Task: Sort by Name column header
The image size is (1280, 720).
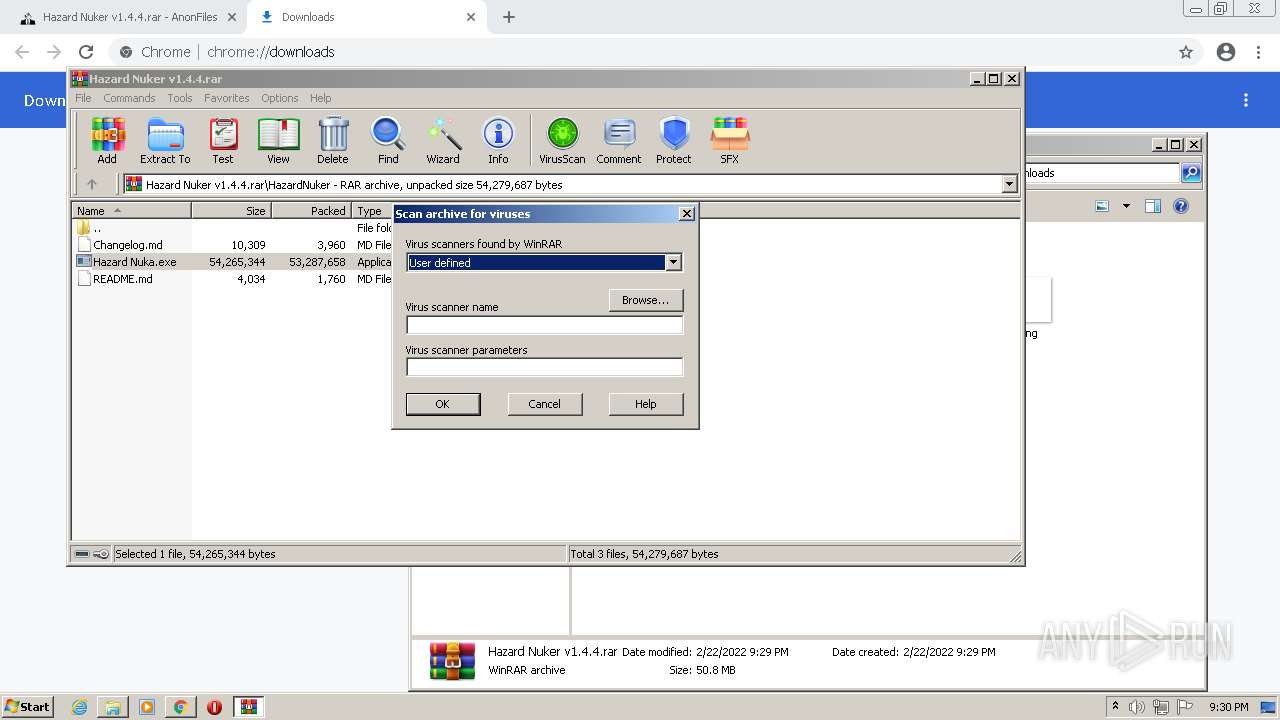Action: pyautogui.click(x=132, y=211)
